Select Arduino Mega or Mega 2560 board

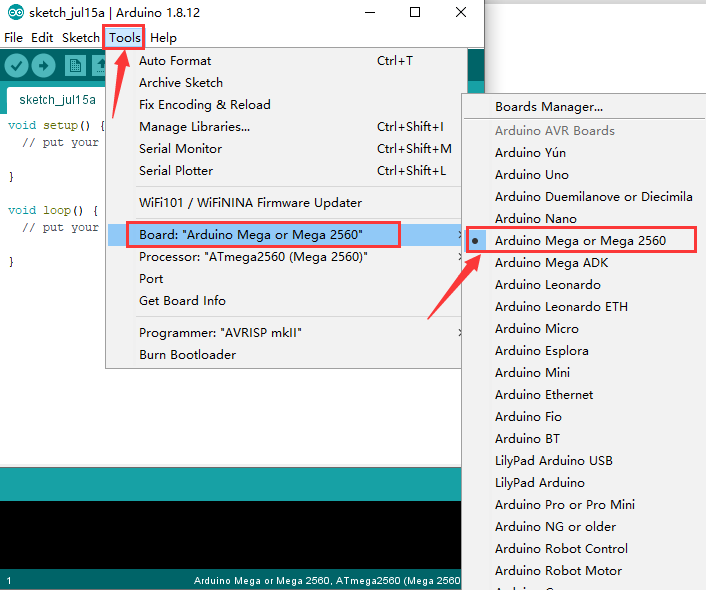tap(584, 241)
